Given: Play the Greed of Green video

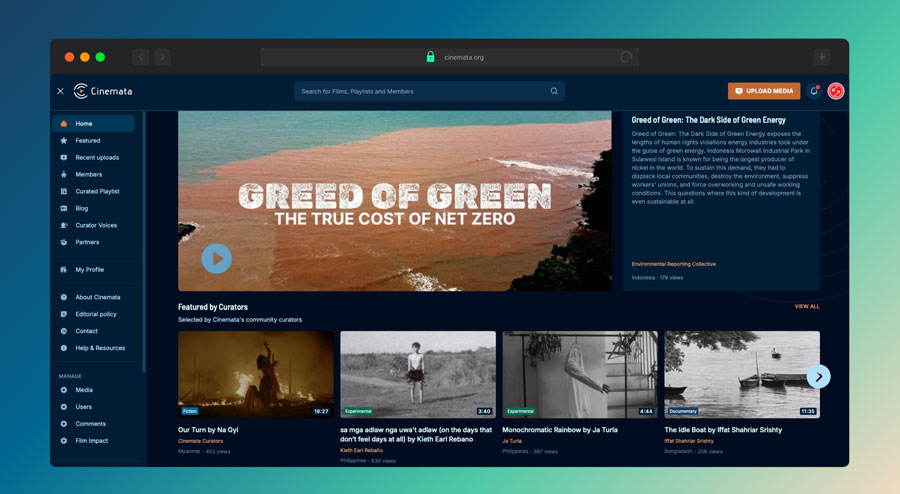Looking at the screenshot, I should pos(216,259).
